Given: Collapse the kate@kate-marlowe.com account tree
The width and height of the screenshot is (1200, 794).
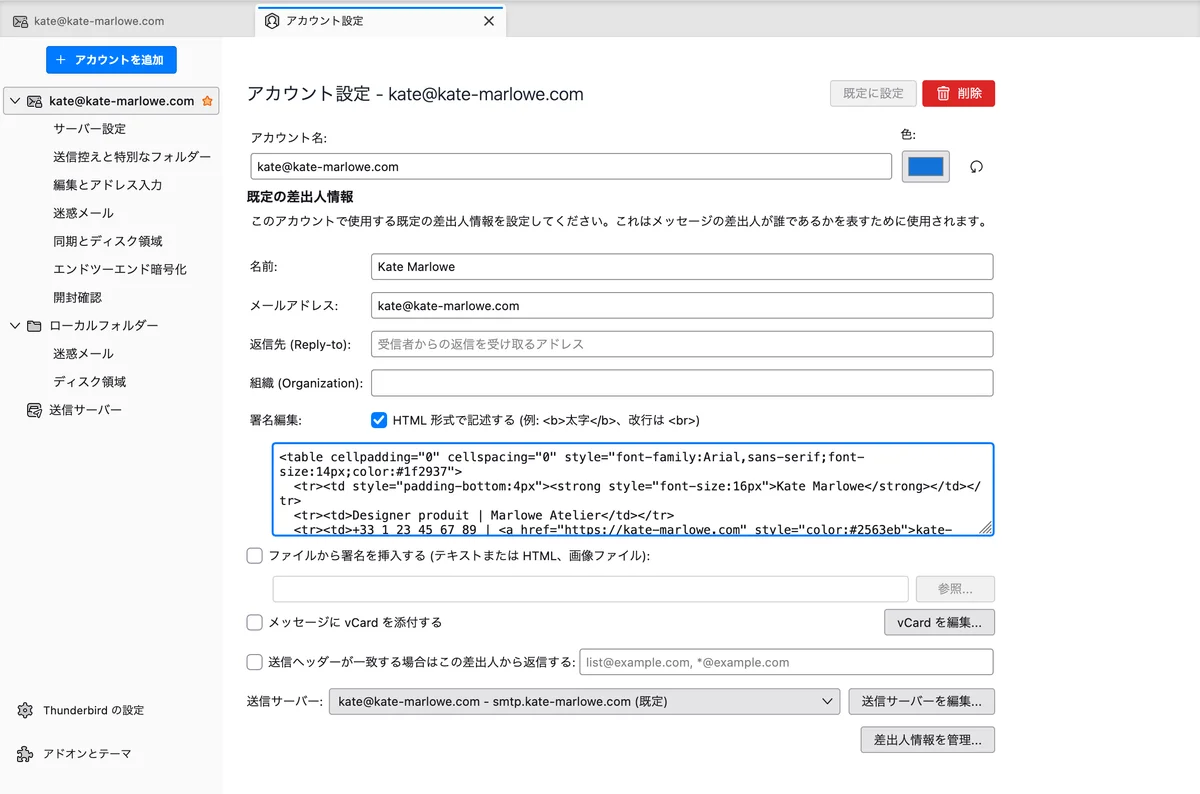Looking at the screenshot, I should tap(15, 101).
